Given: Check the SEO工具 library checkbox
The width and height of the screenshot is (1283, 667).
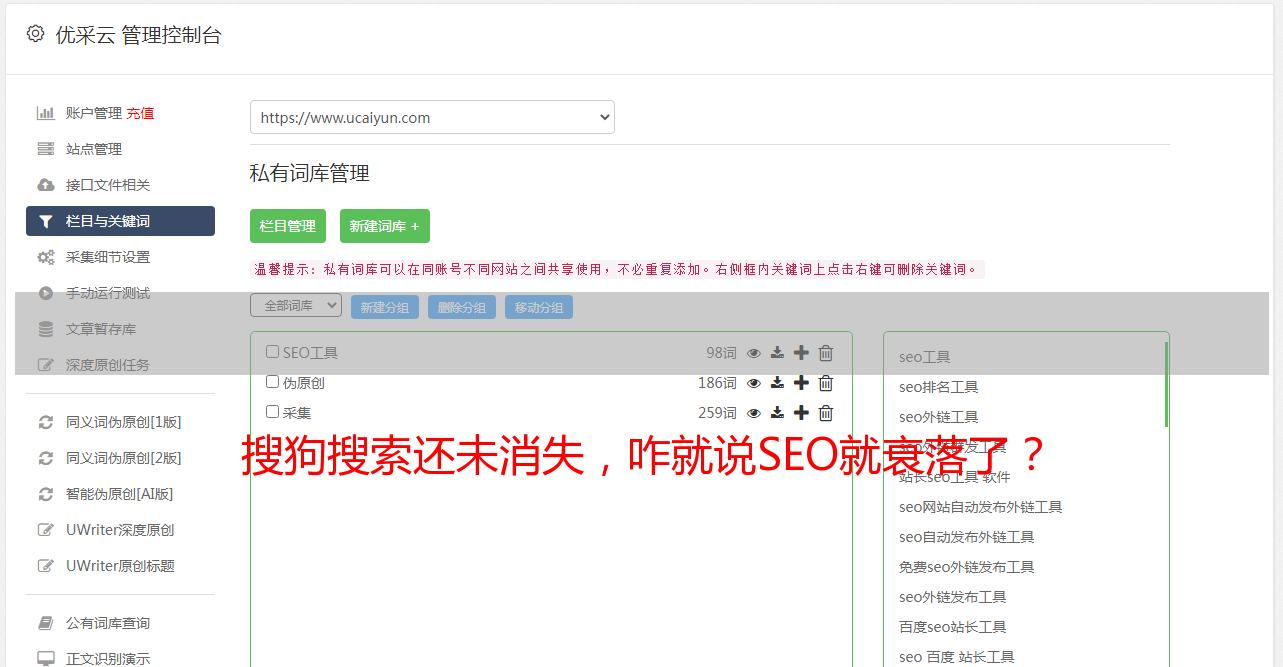Looking at the screenshot, I should [272, 352].
